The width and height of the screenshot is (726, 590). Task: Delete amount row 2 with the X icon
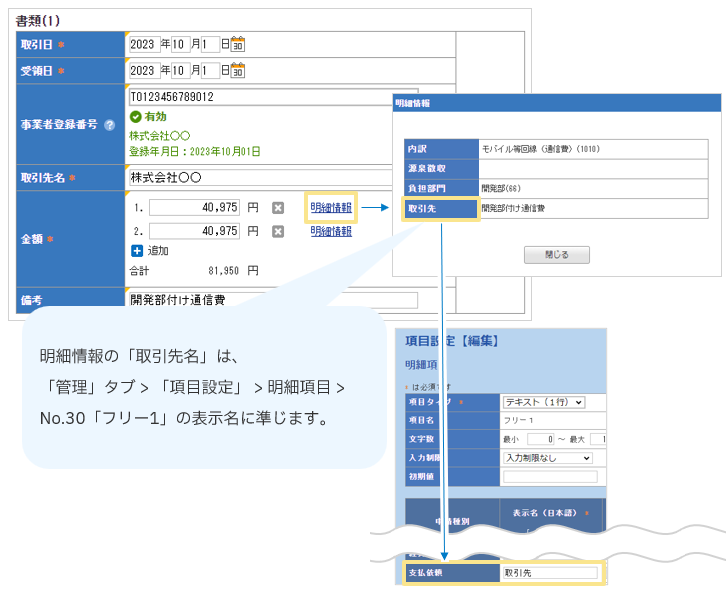coord(278,231)
